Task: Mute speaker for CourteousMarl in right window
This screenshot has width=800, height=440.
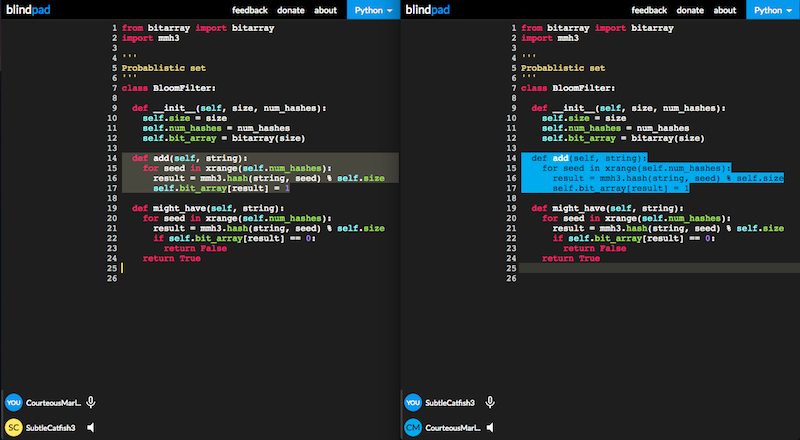Action: [490, 427]
